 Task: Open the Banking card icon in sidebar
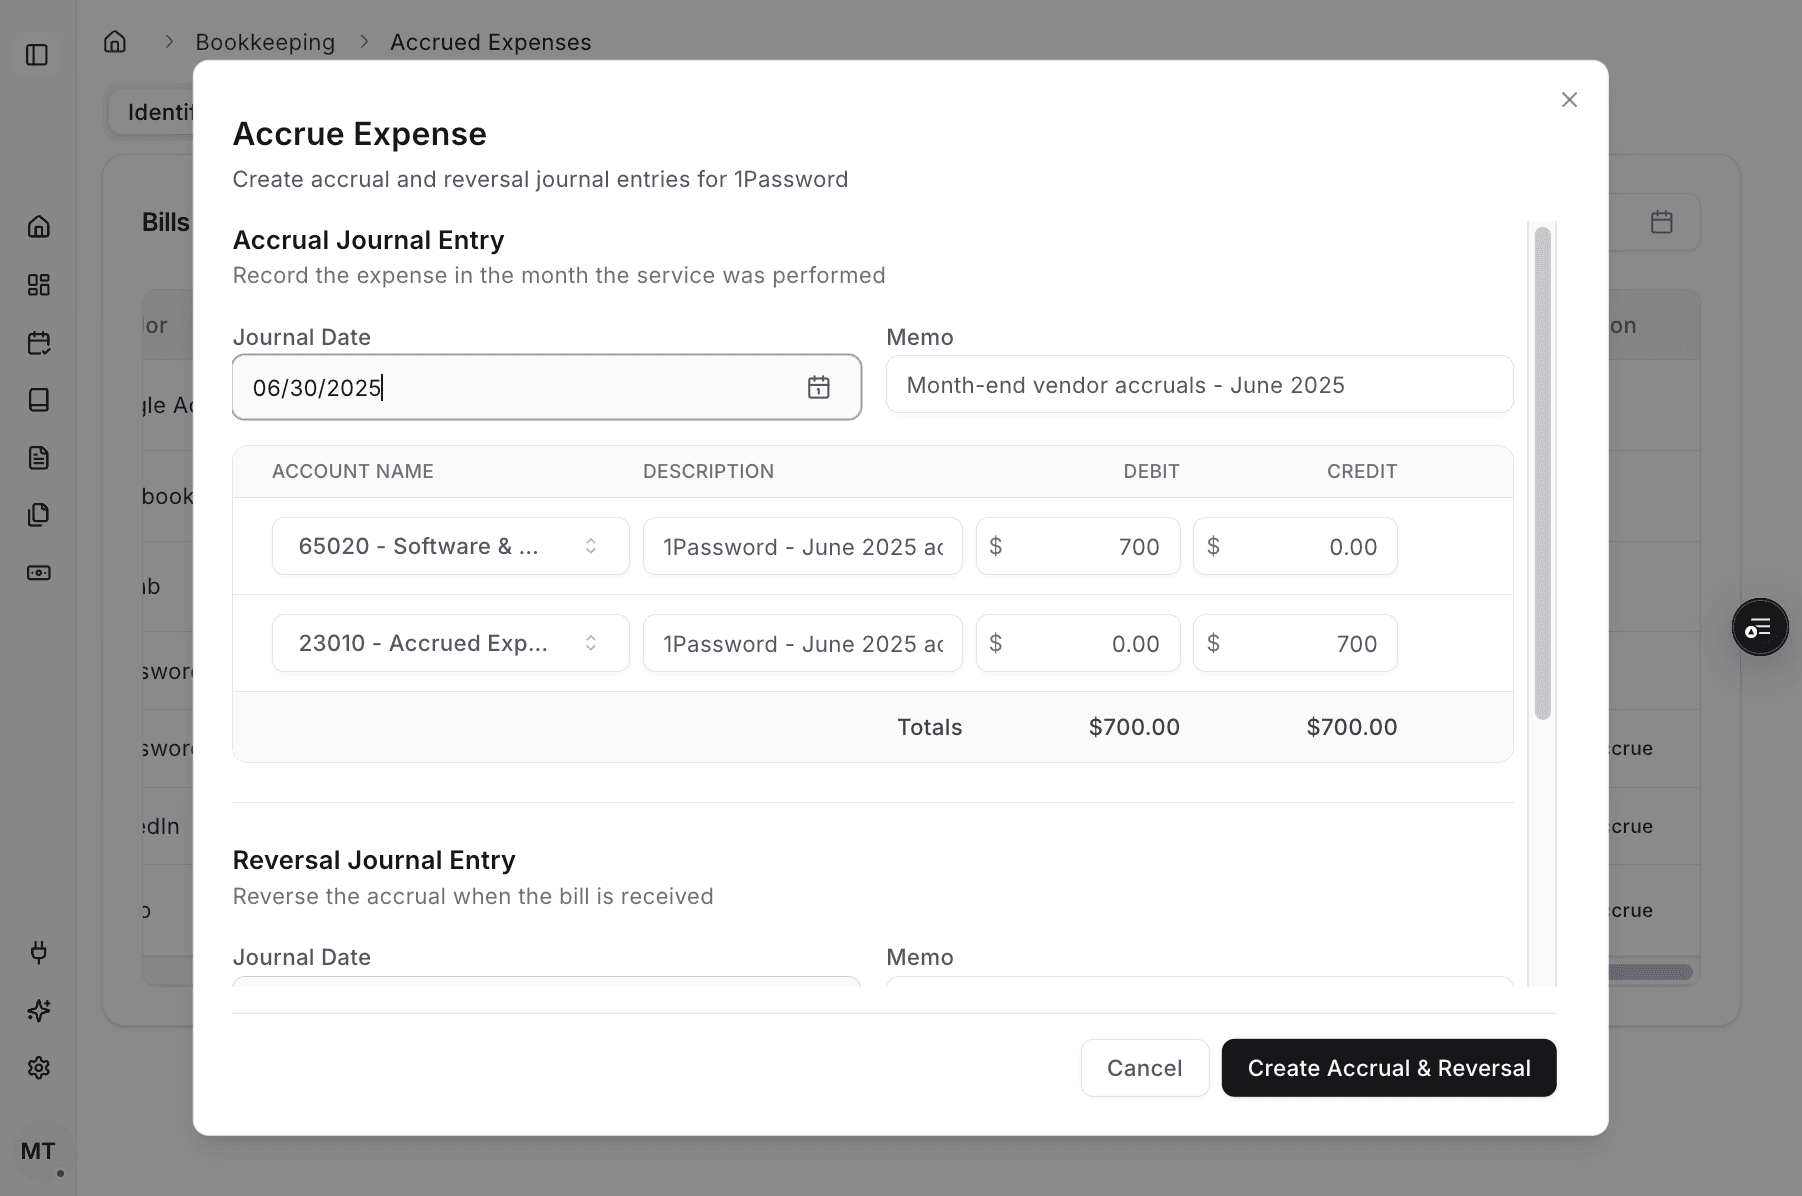(x=39, y=572)
